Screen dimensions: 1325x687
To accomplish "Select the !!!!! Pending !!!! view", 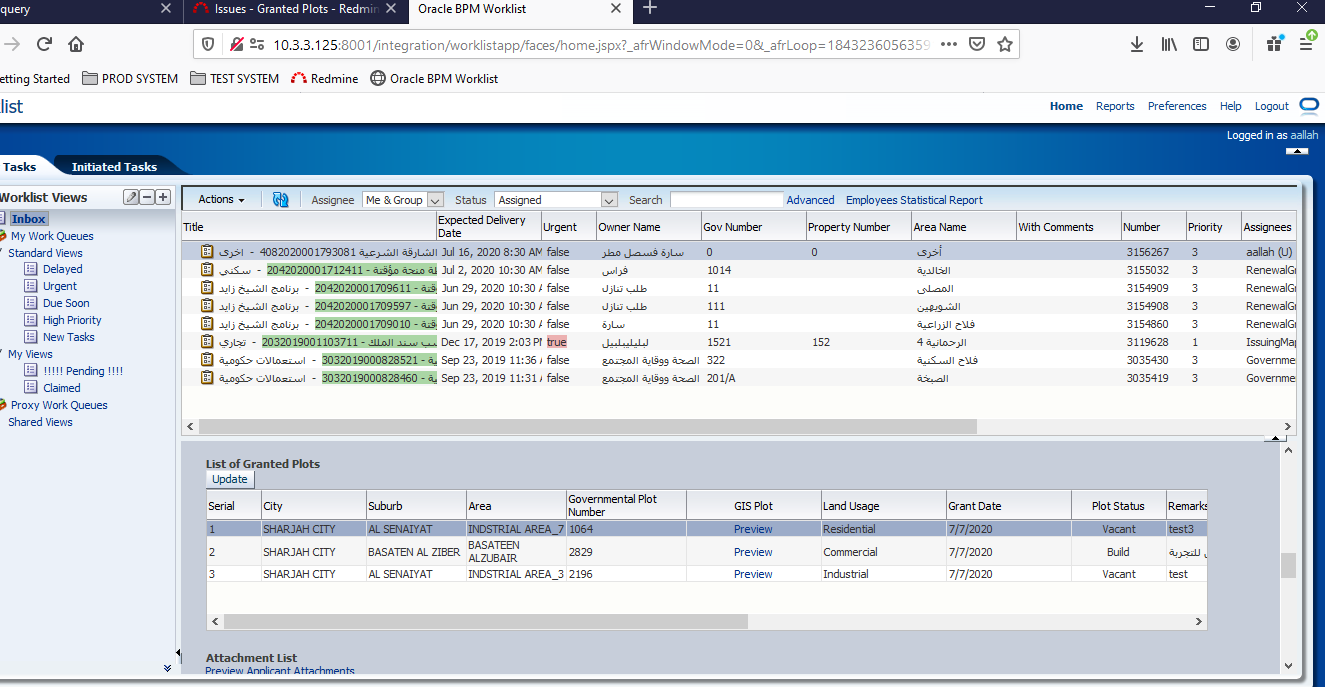I will click(x=83, y=371).
